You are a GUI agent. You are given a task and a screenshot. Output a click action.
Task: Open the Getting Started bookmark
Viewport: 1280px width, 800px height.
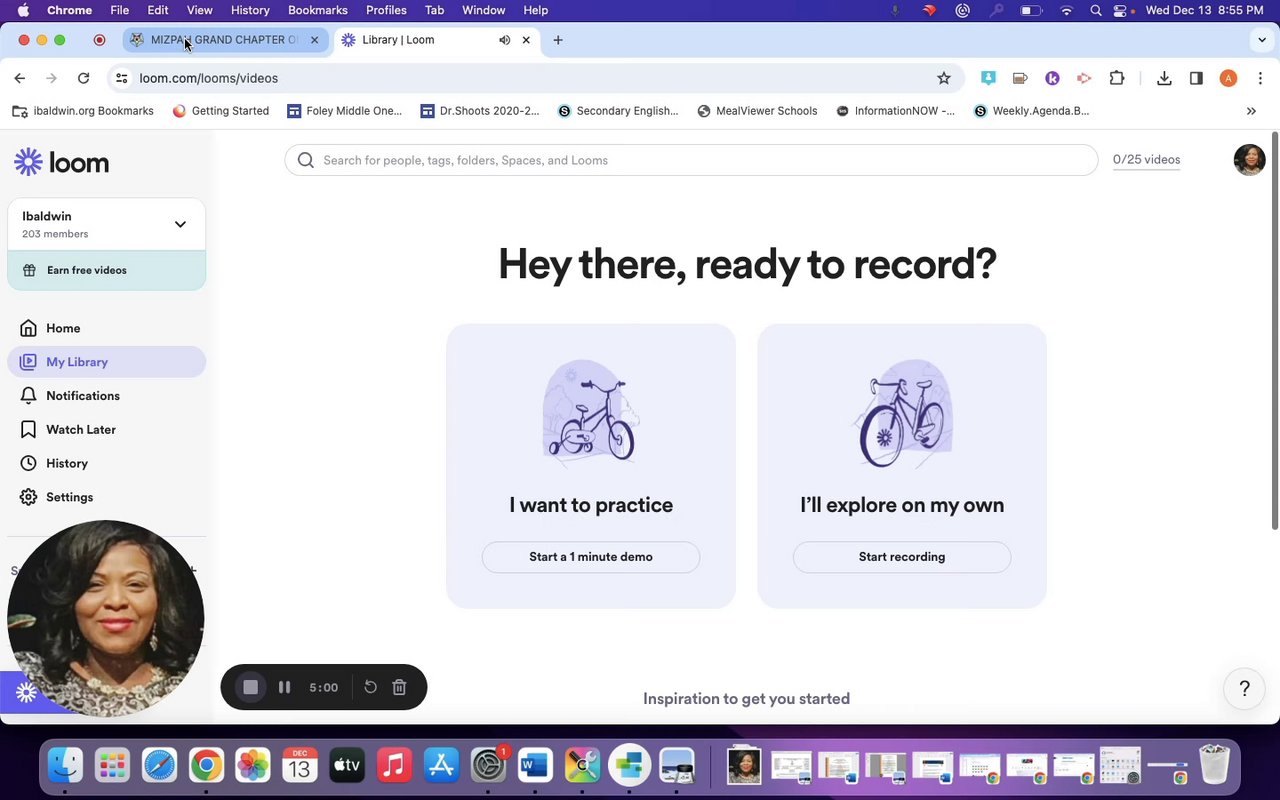(221, 111)
